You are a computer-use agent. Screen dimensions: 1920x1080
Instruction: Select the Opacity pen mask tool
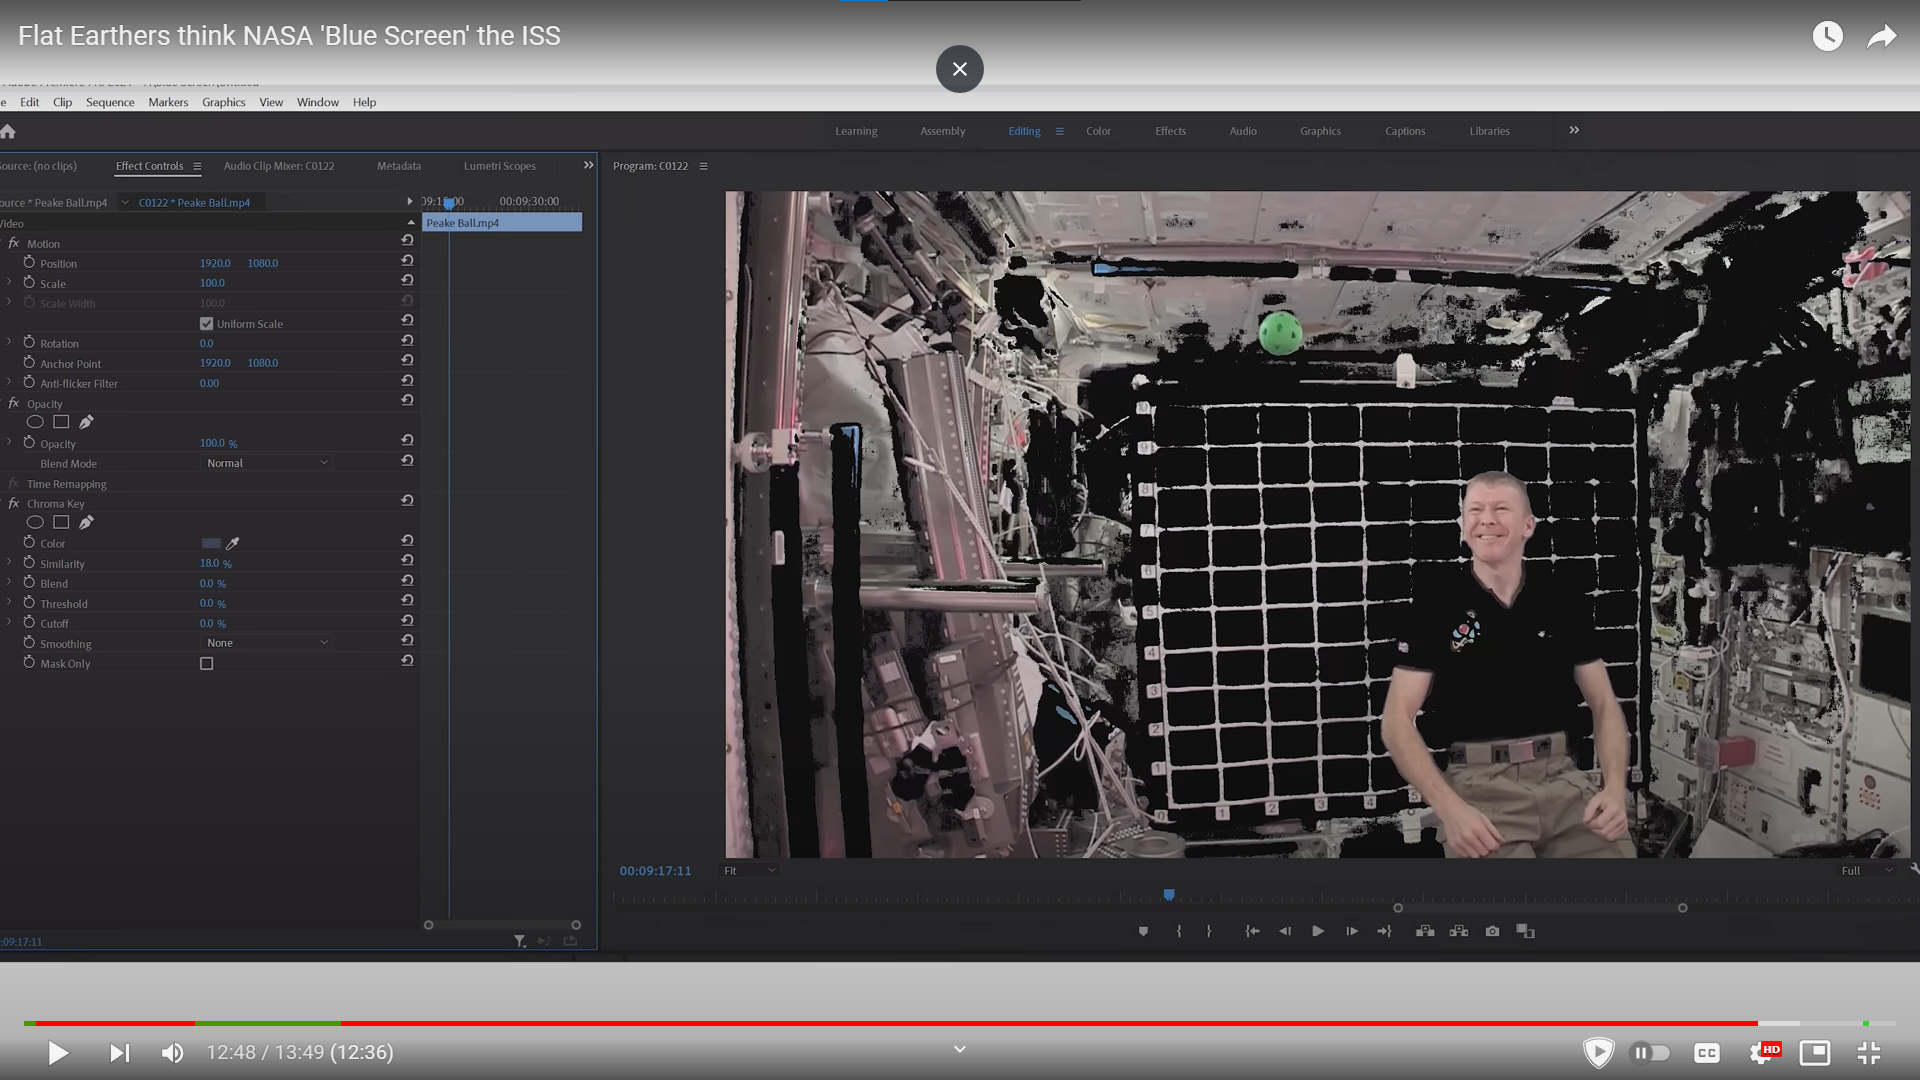click(86, 422)
